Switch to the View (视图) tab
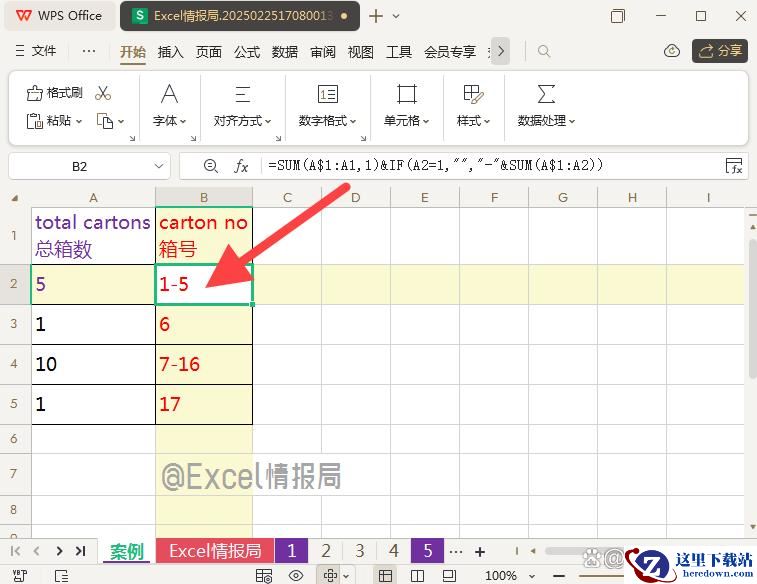Viewport: 757px width, 584px height. coord(361,51)
